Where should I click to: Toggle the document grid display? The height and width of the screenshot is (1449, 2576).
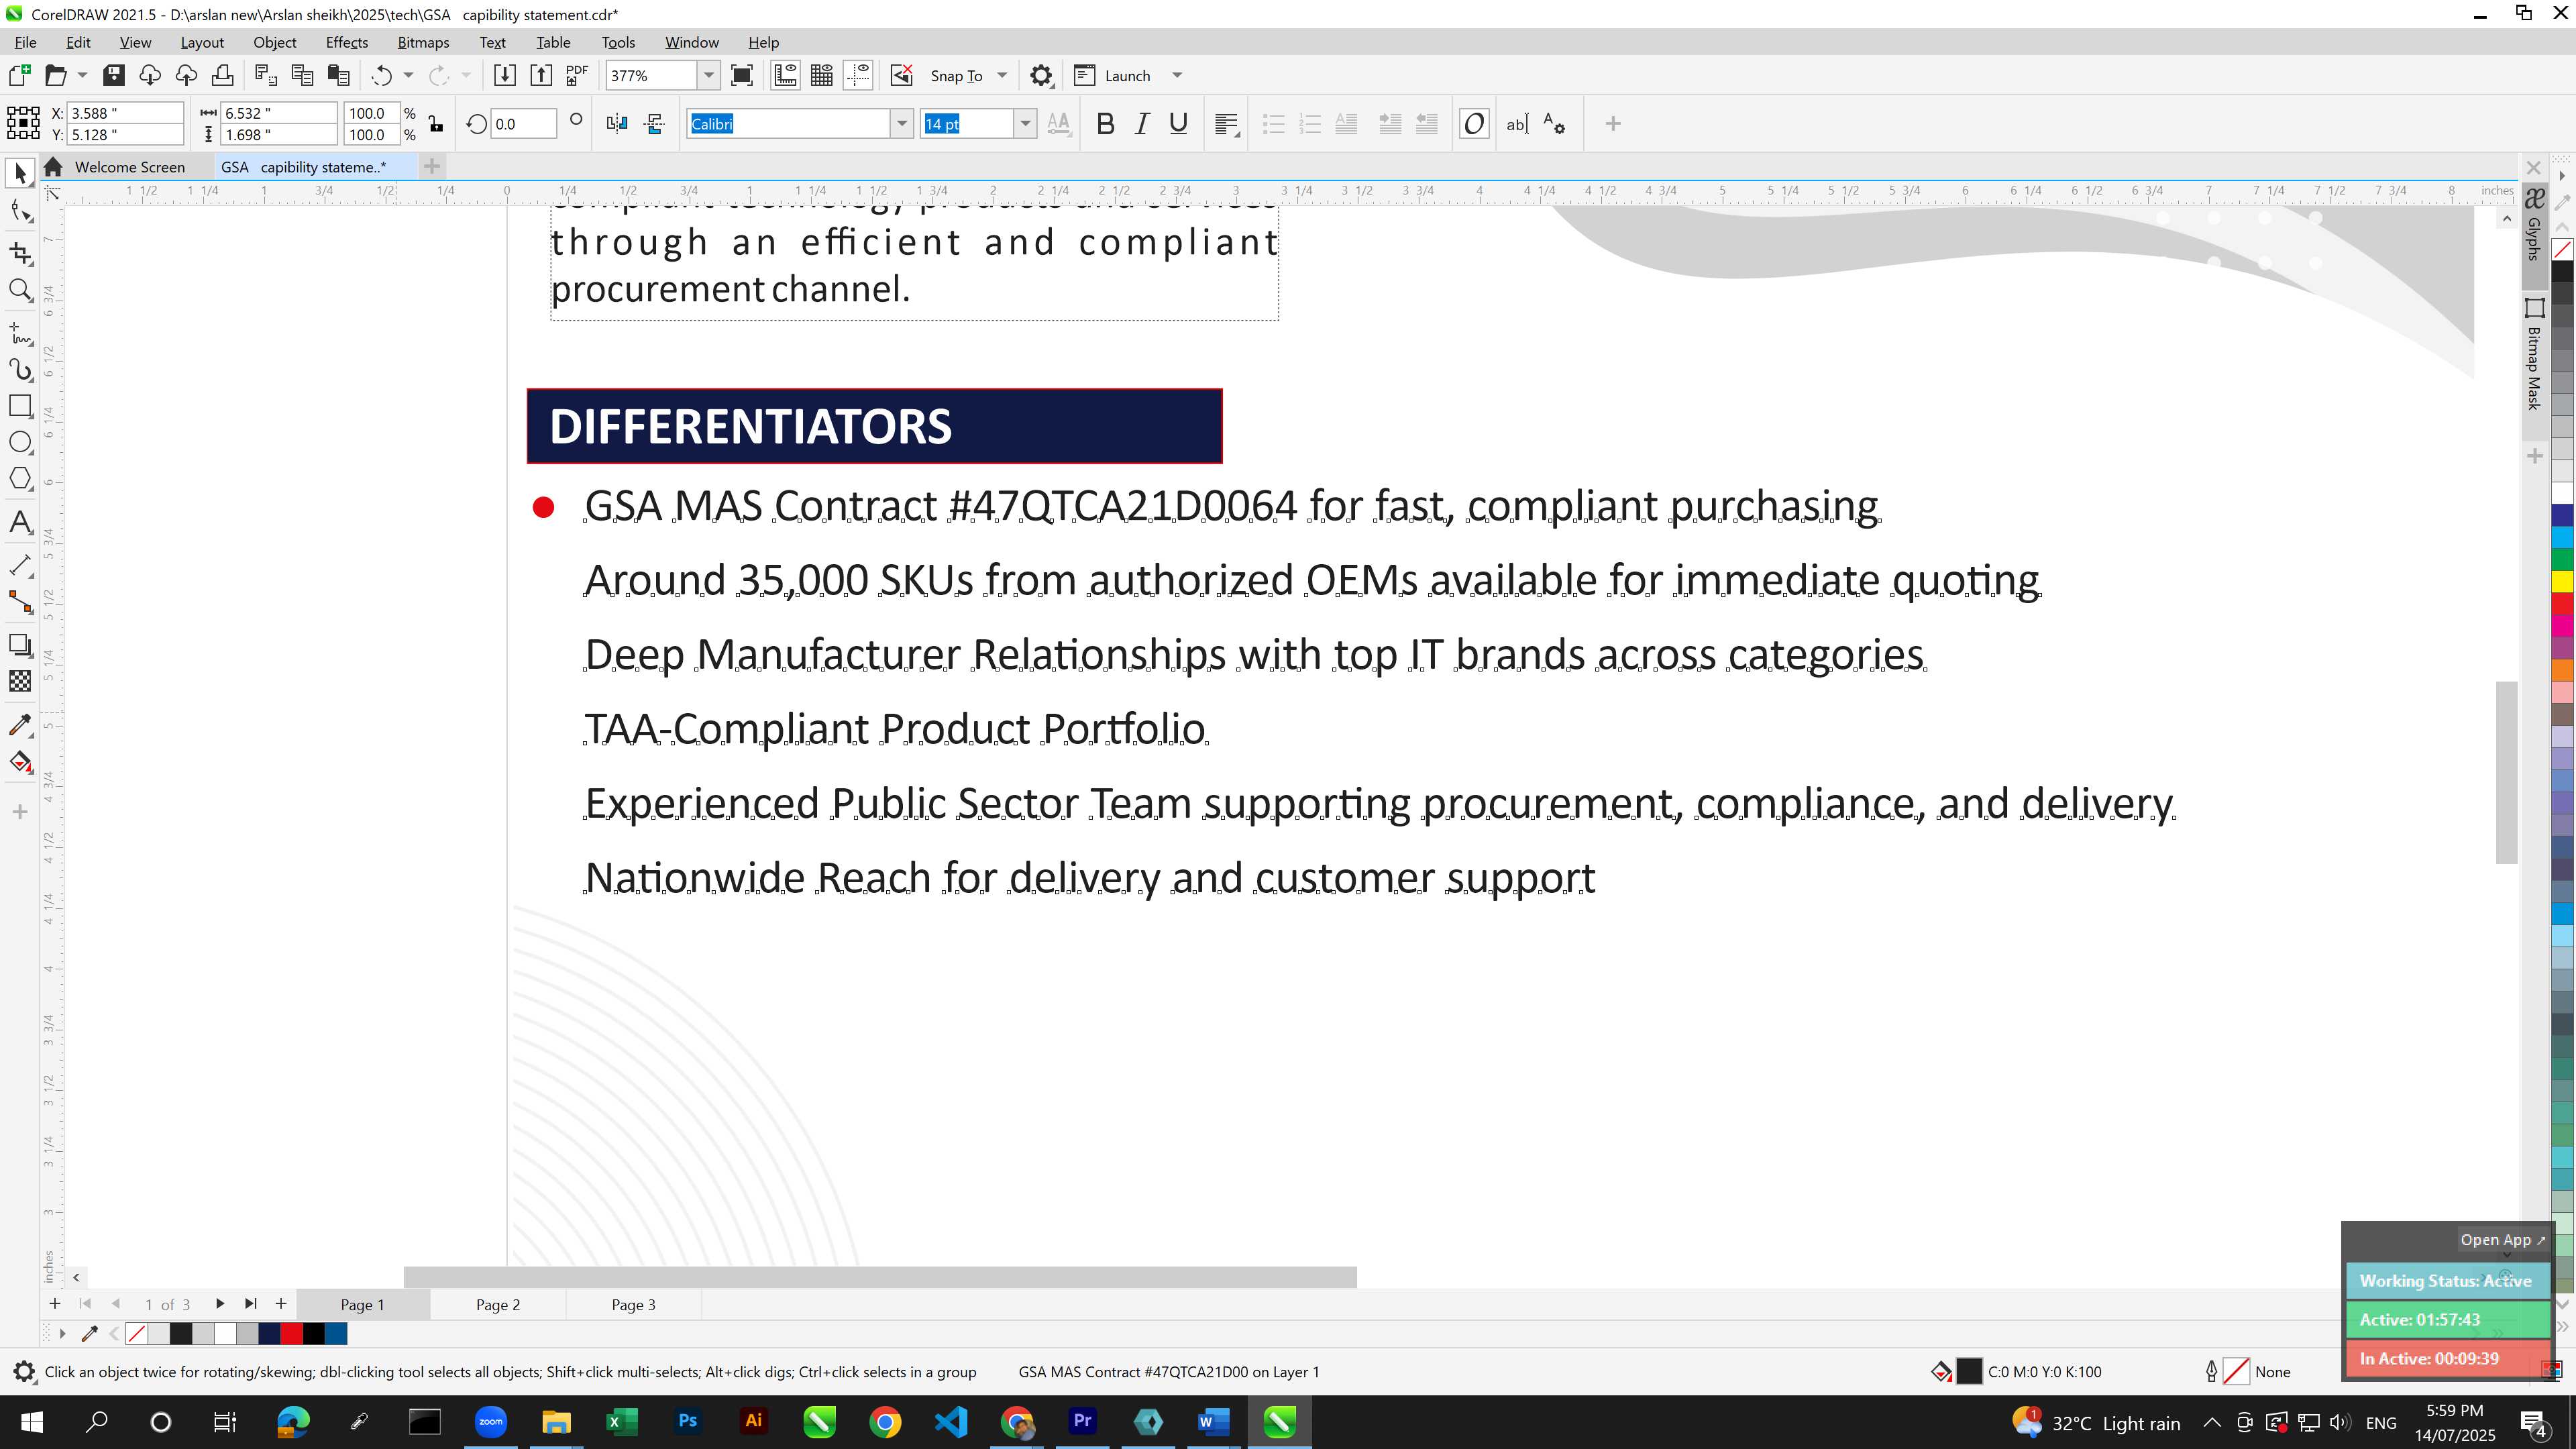pos(822,75)
